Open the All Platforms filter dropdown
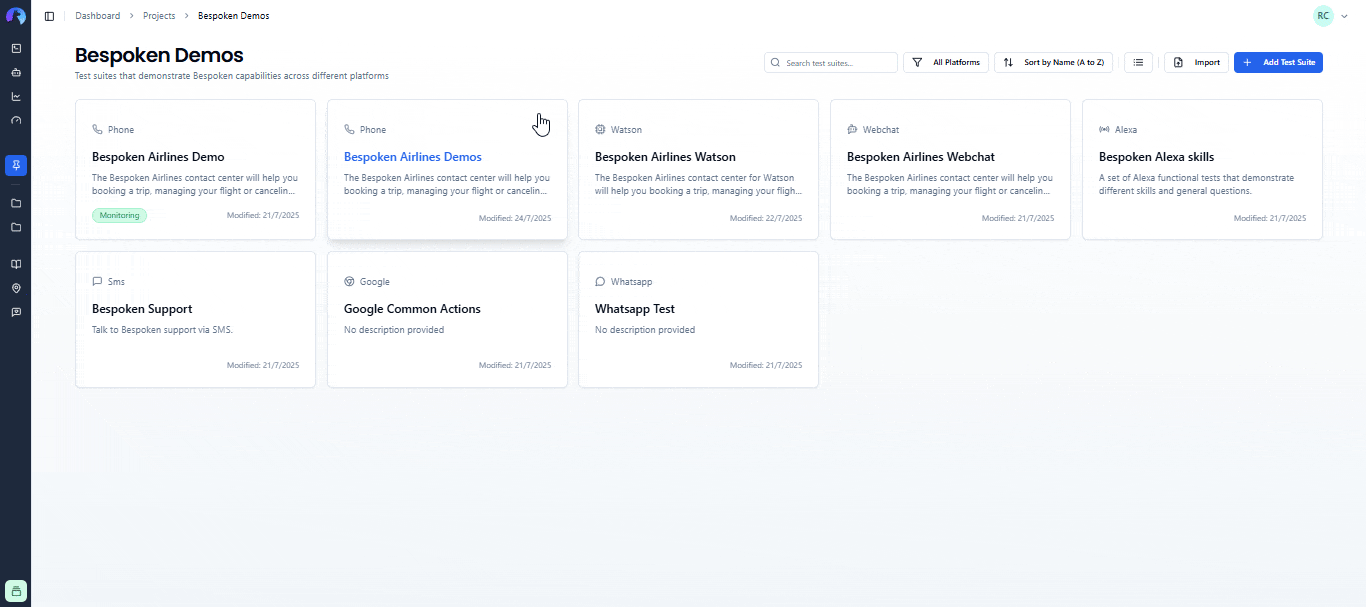This screenshot has width=1366, height=607. click(946, 62)
